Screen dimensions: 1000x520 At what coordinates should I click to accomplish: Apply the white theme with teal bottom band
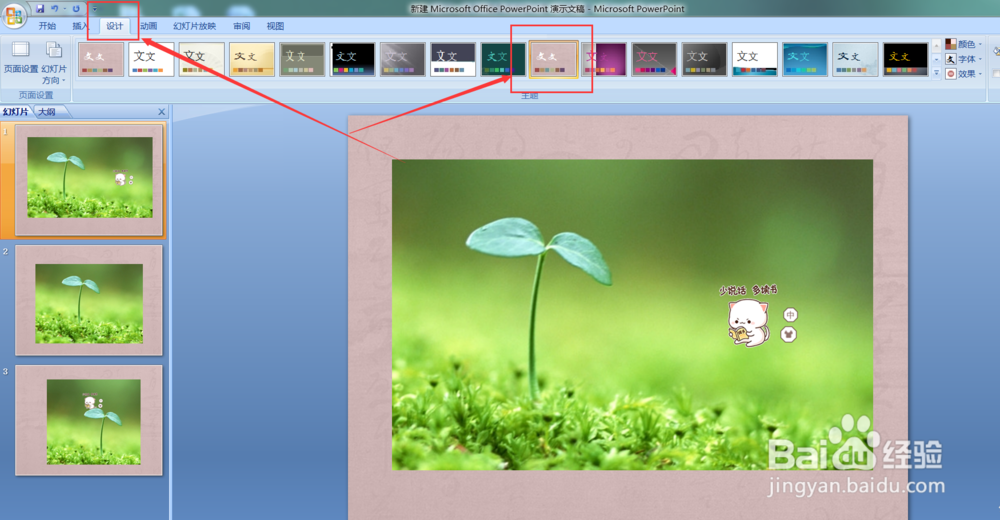coord(755,59)
